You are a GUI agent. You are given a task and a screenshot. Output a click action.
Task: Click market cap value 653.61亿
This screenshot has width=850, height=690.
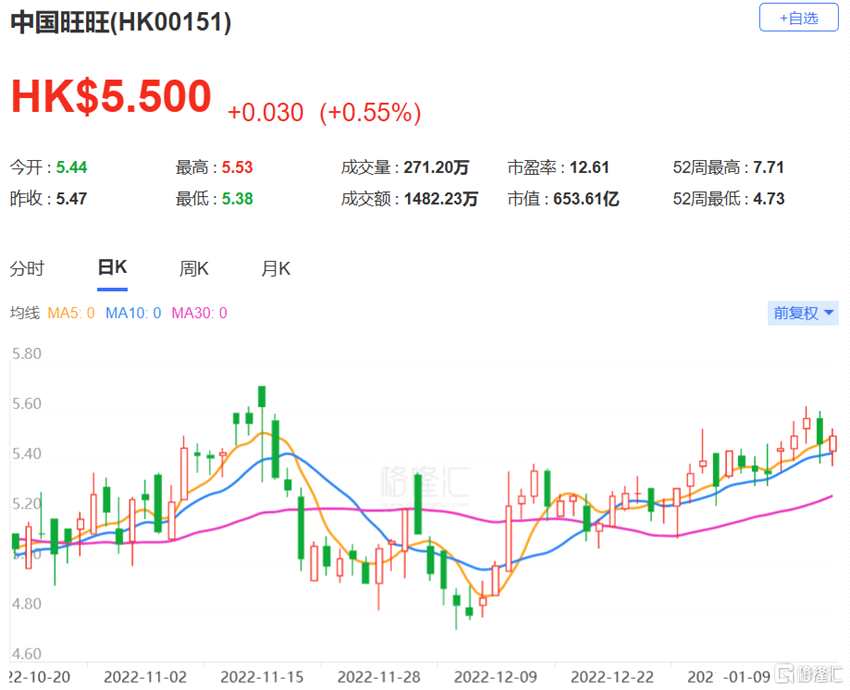[x=586, y=198]
